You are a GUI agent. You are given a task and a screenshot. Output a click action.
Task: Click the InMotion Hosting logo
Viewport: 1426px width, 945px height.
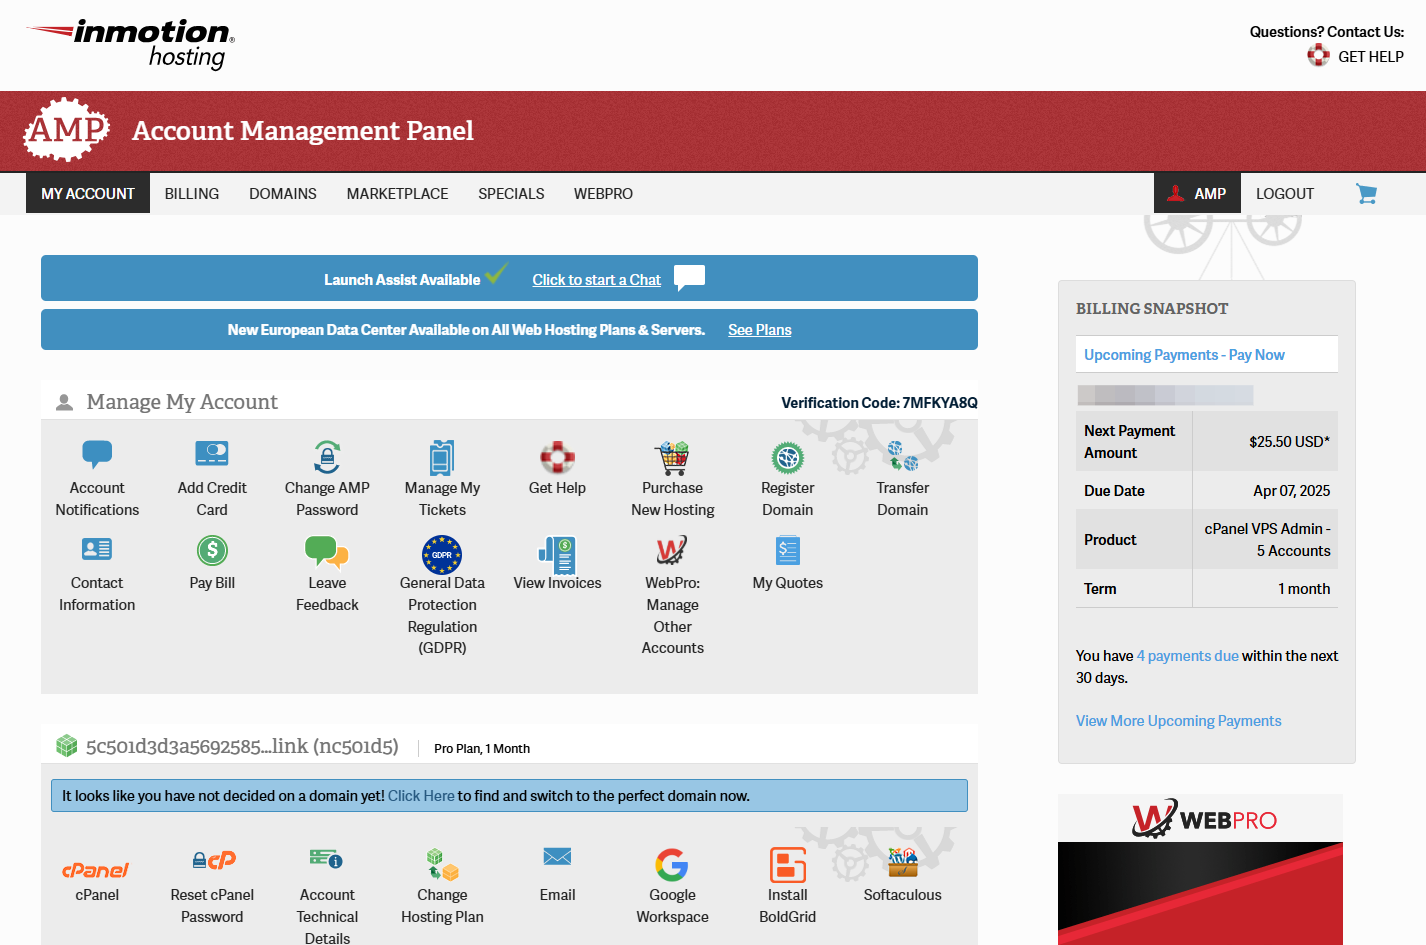[130, 44]
